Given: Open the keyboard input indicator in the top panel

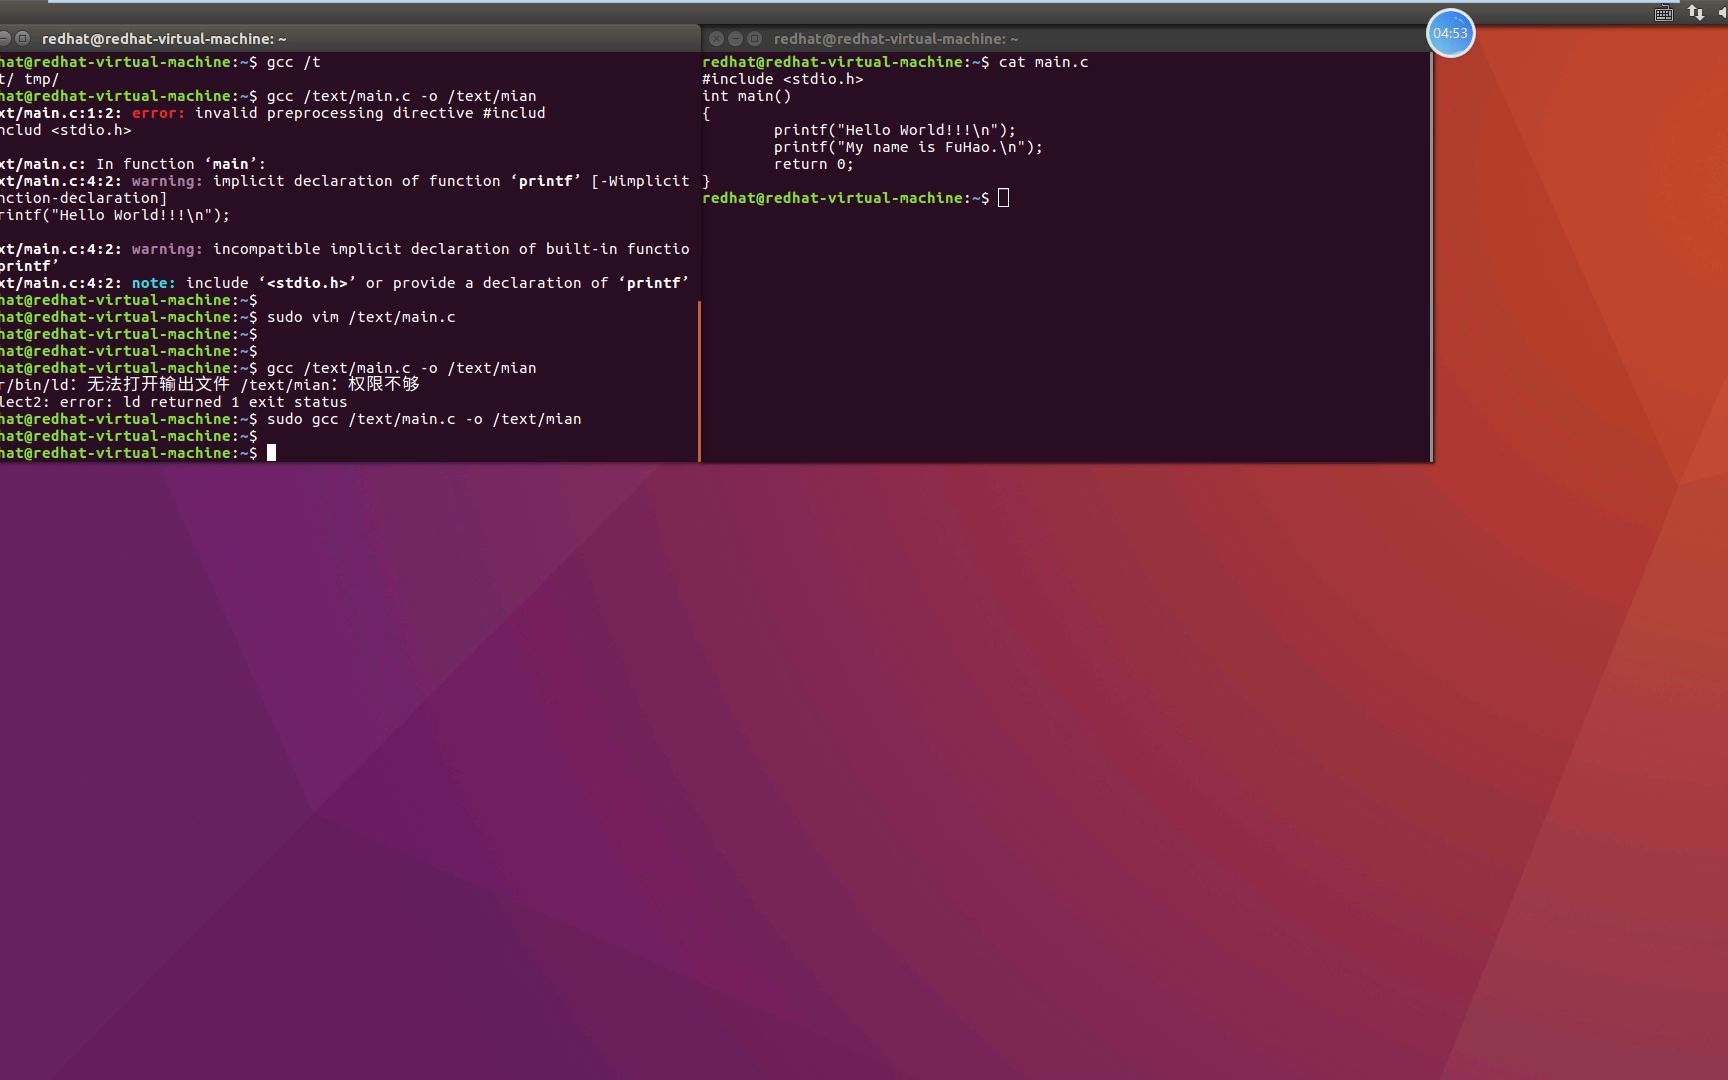Looking at the screenshot, I should click(1664, 13).
